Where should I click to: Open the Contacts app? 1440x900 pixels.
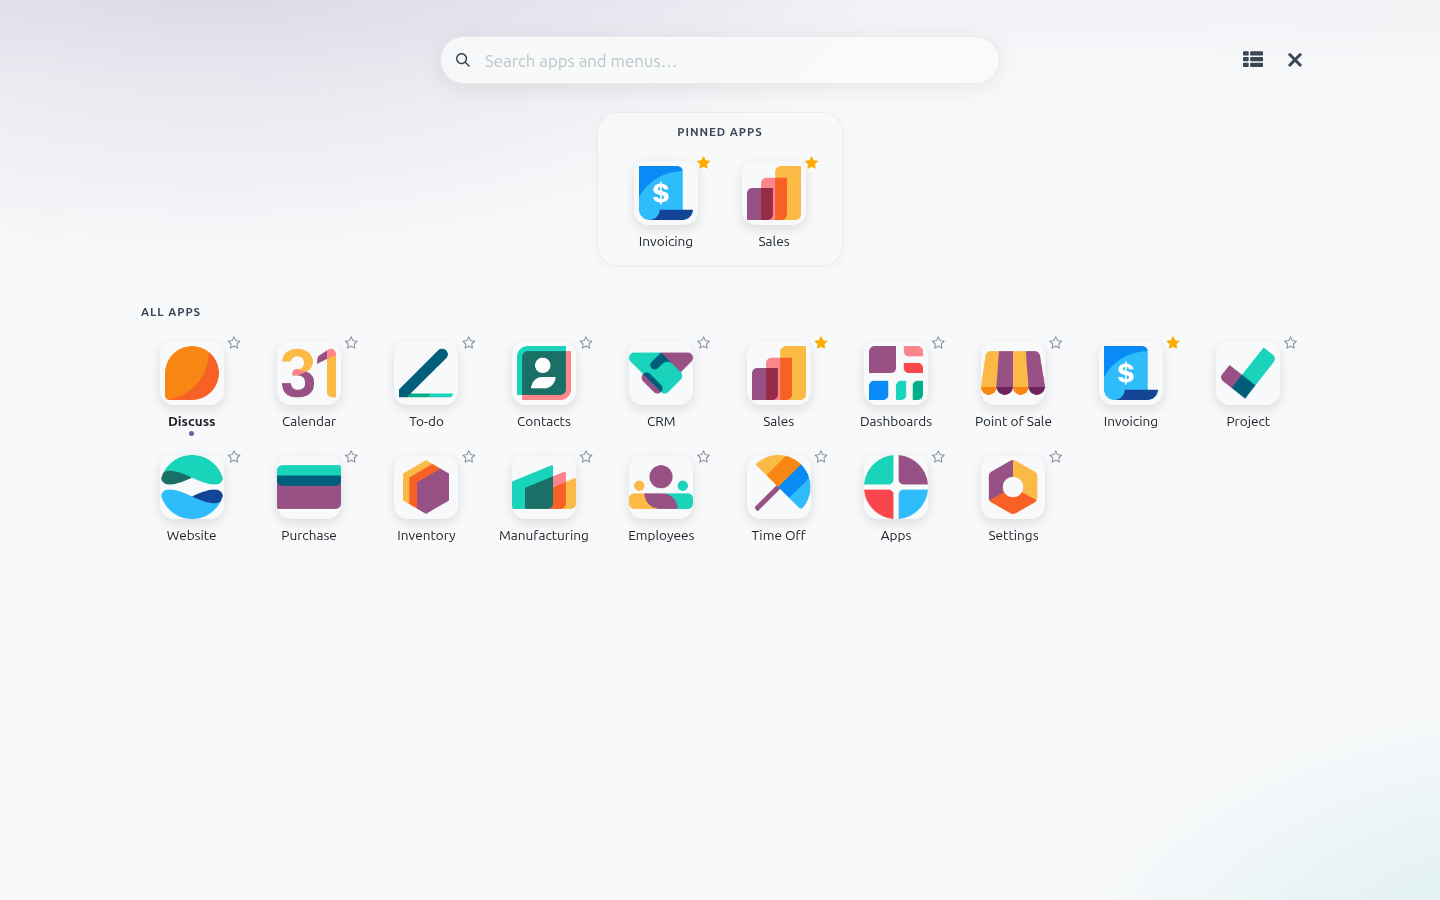click(544, 373)
